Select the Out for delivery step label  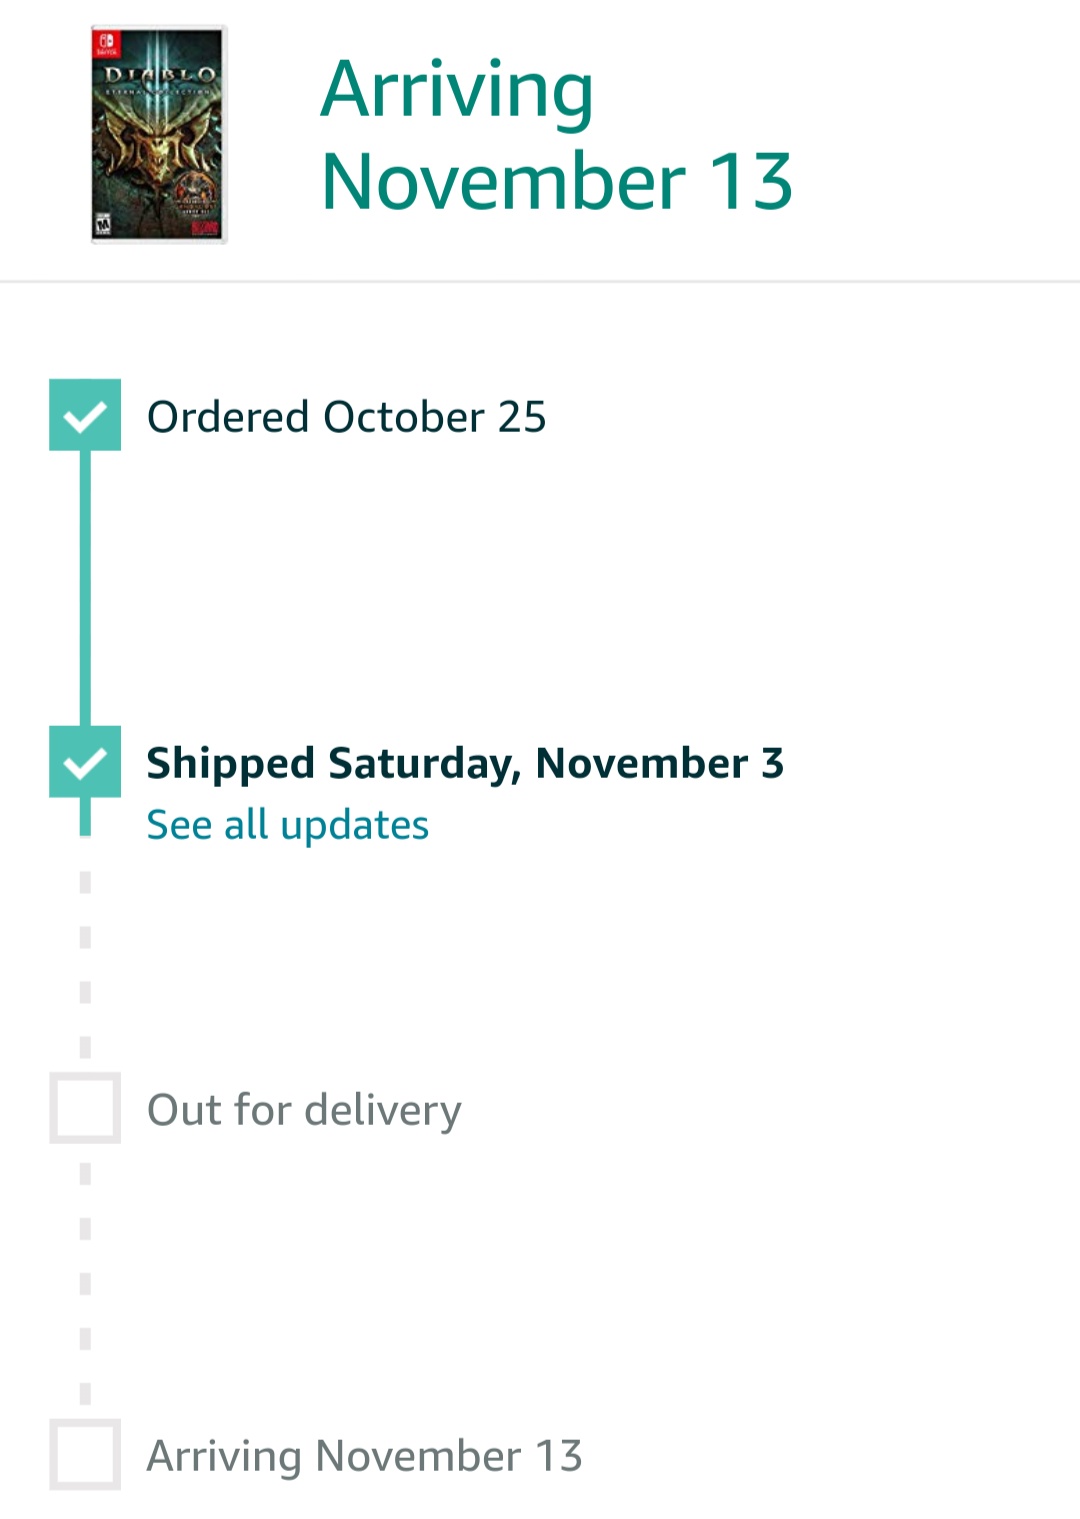(304, 1110)
